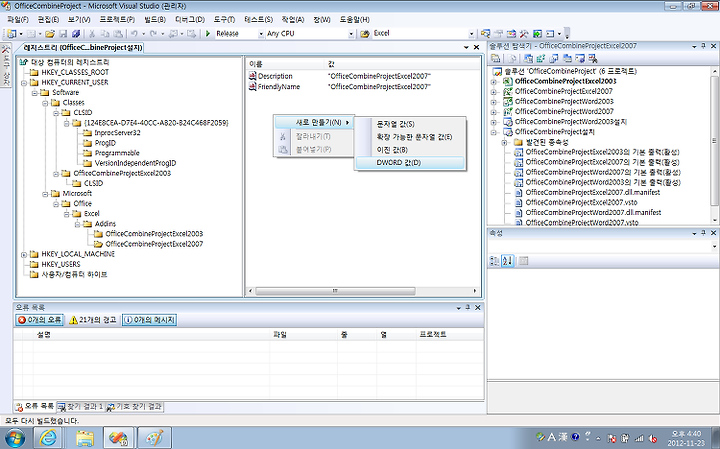The image size is (720, 449).
Task: Open the Object Browser toolbar icon
Action: point(512,34)
